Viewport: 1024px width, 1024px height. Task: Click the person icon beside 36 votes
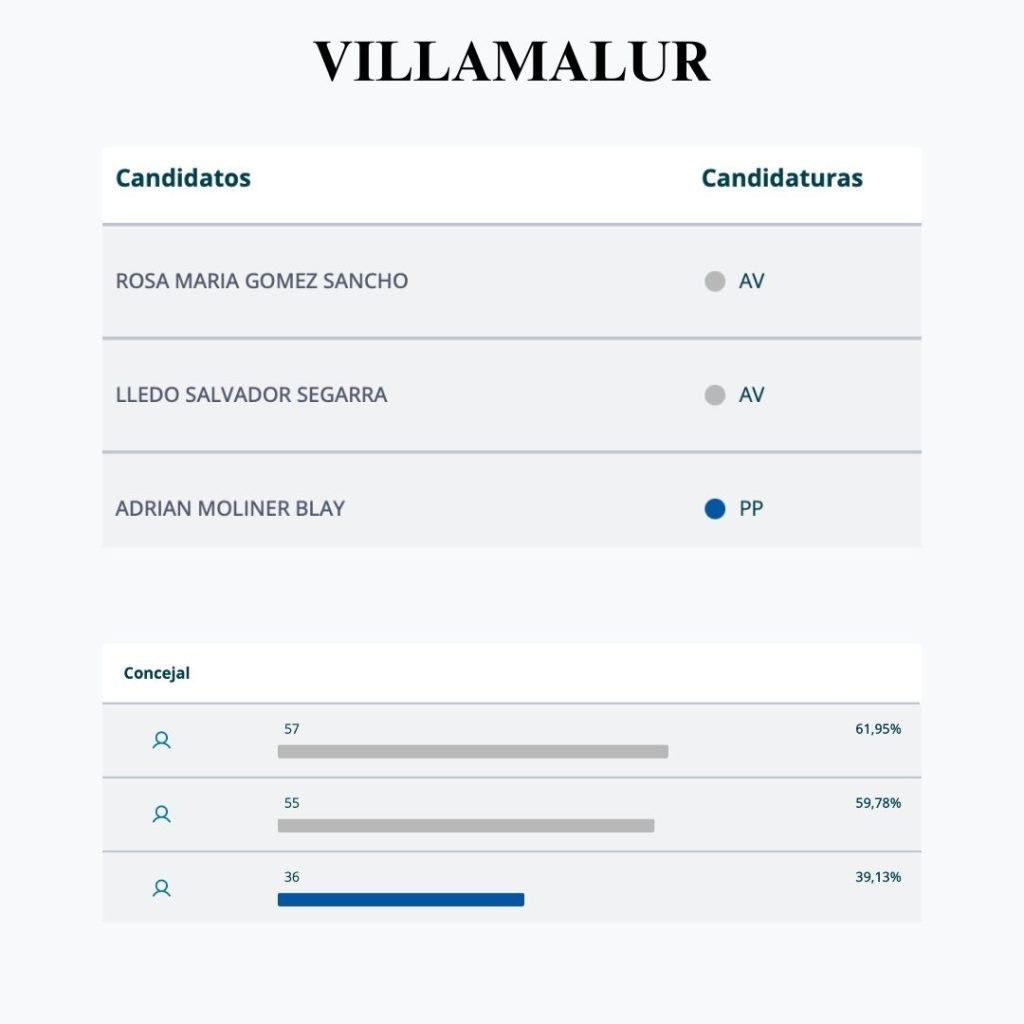coord(161,888)
